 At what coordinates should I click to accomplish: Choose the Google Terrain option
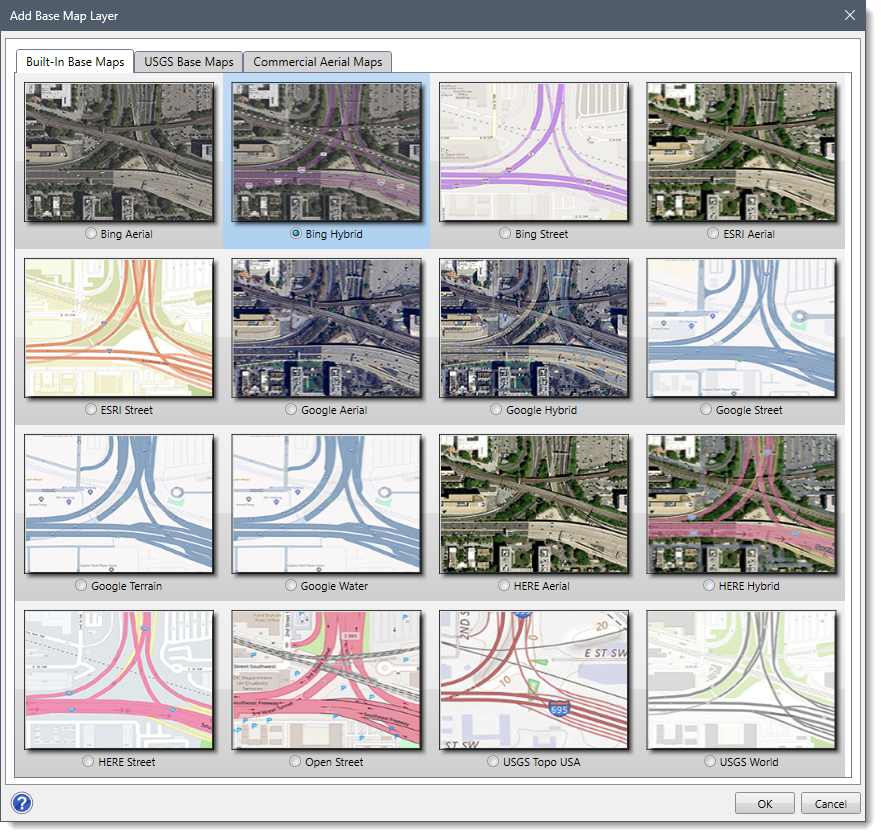point(80,585)
